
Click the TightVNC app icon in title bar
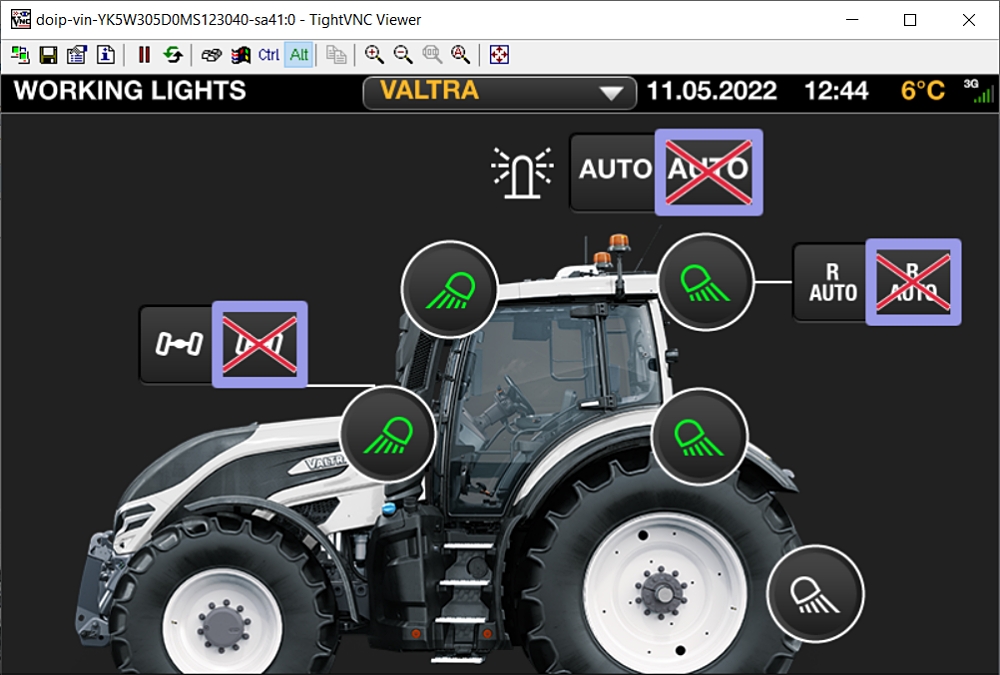pos(20,20)
